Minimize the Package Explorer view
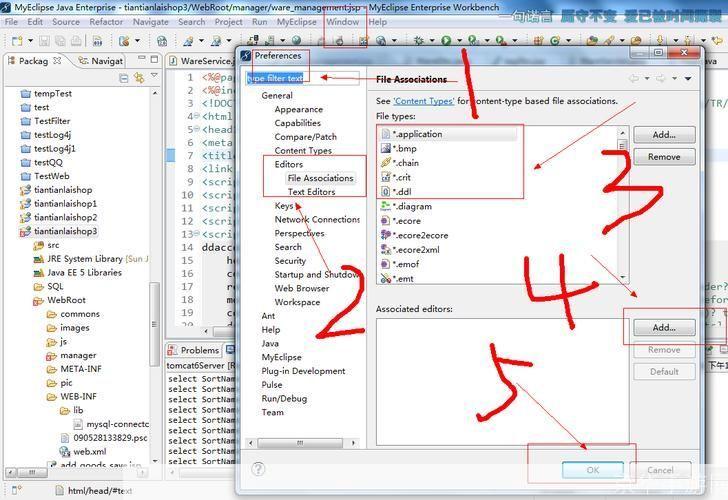728x500 pixels. tap(142, 58)
